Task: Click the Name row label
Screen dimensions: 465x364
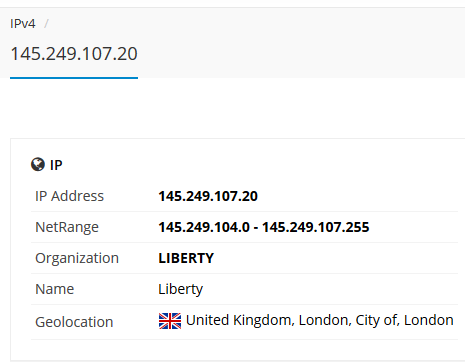Action: (55, 289)
